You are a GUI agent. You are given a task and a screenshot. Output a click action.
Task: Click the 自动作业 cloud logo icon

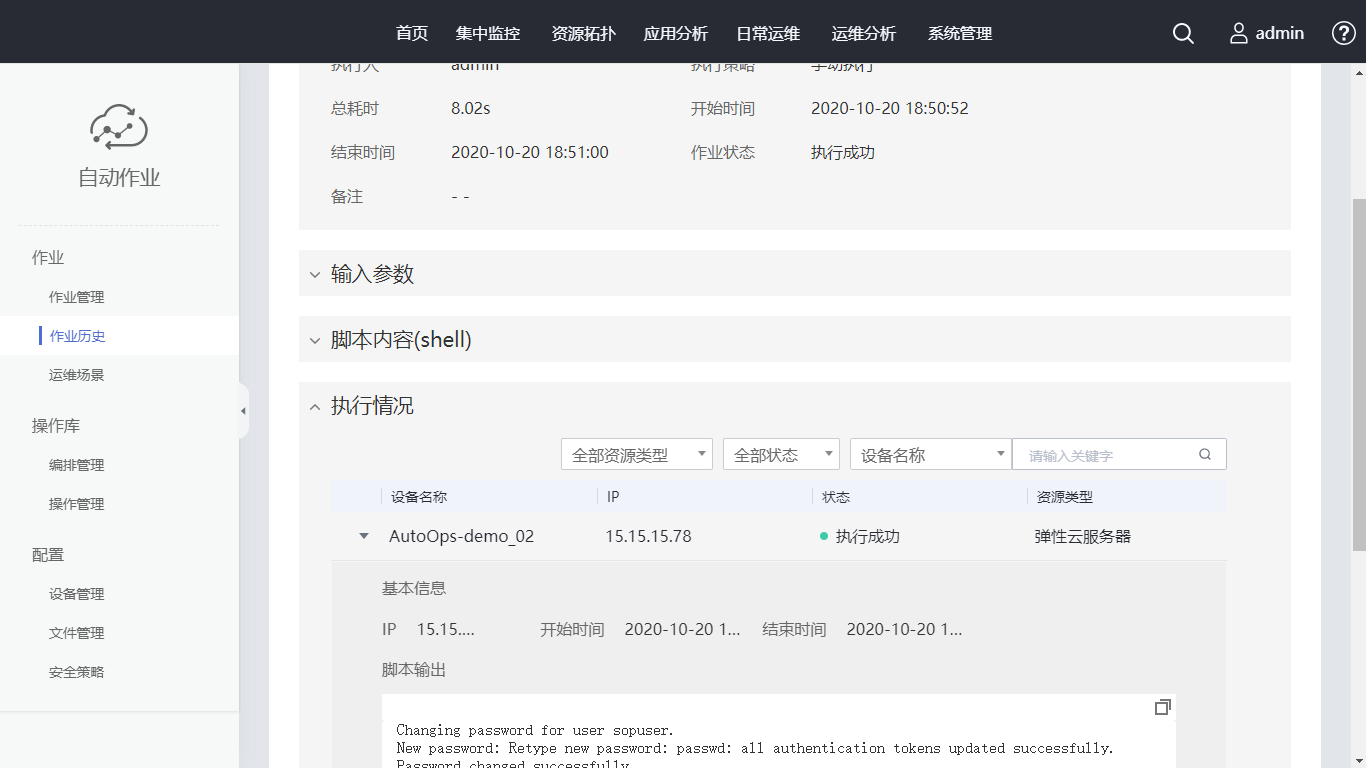coord(119,126)
